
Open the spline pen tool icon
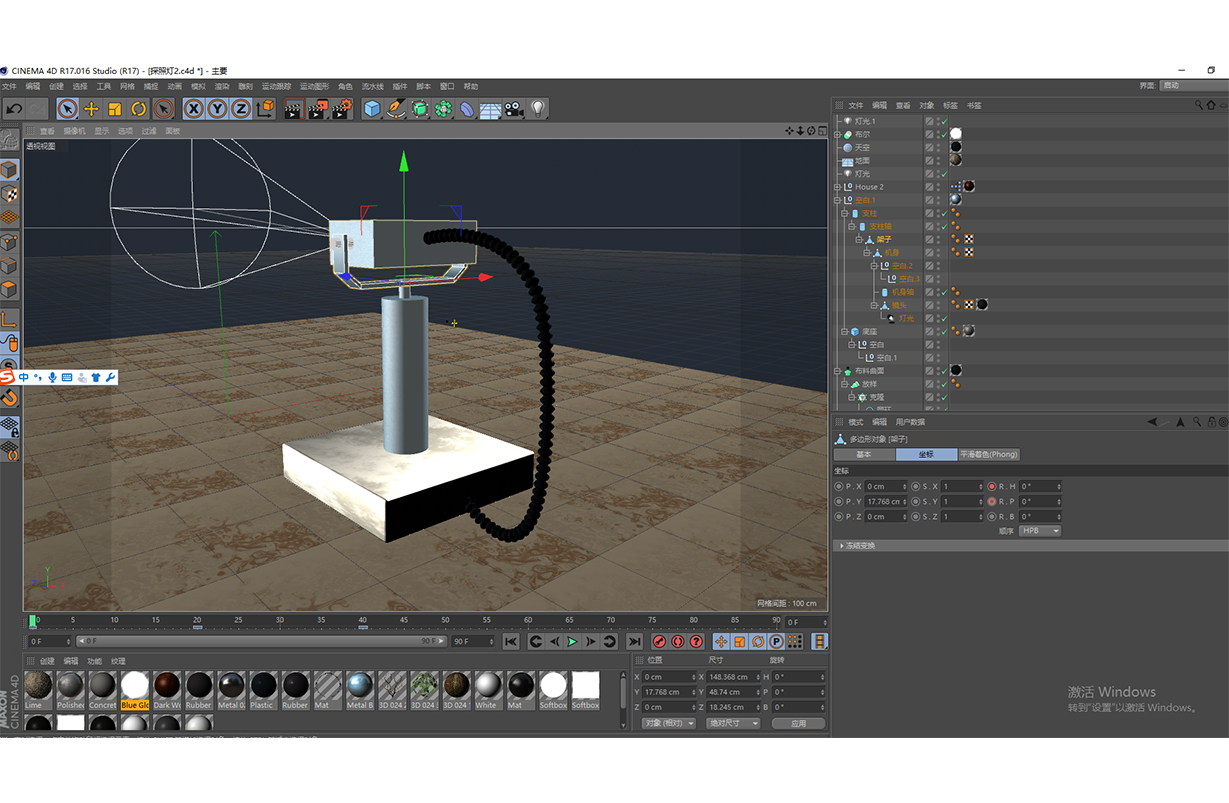click(x=396, y=109)
